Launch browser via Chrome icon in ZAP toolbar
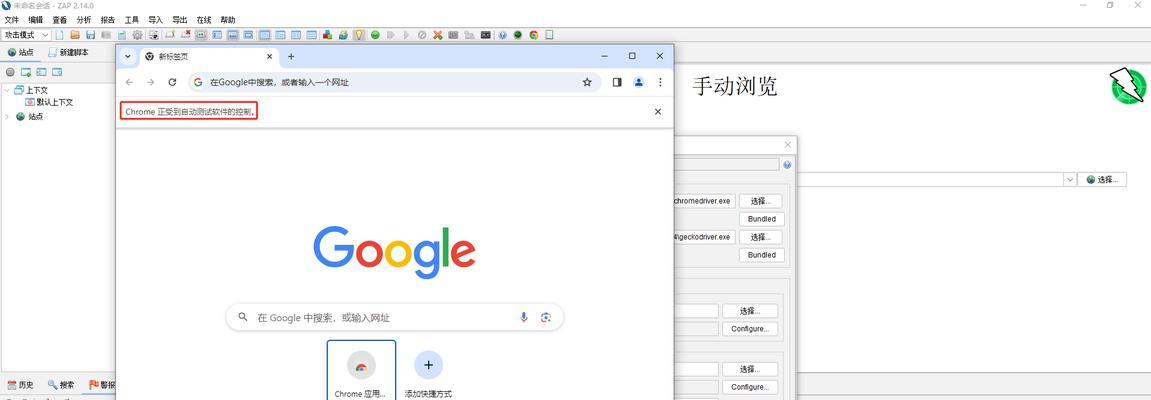 click(534, 34)
